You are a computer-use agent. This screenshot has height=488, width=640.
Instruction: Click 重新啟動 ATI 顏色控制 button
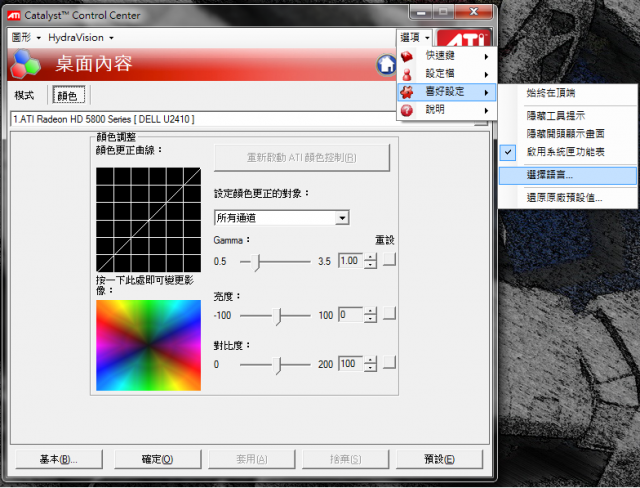click(302, 157)
